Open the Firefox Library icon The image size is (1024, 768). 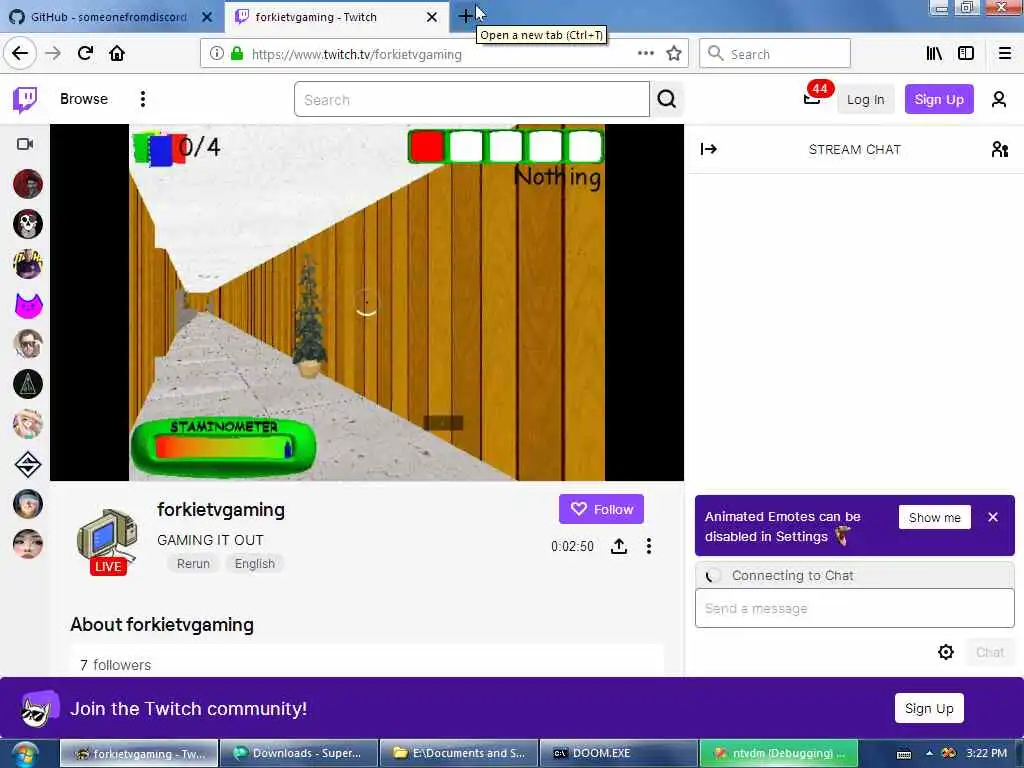tap(934, 54)
